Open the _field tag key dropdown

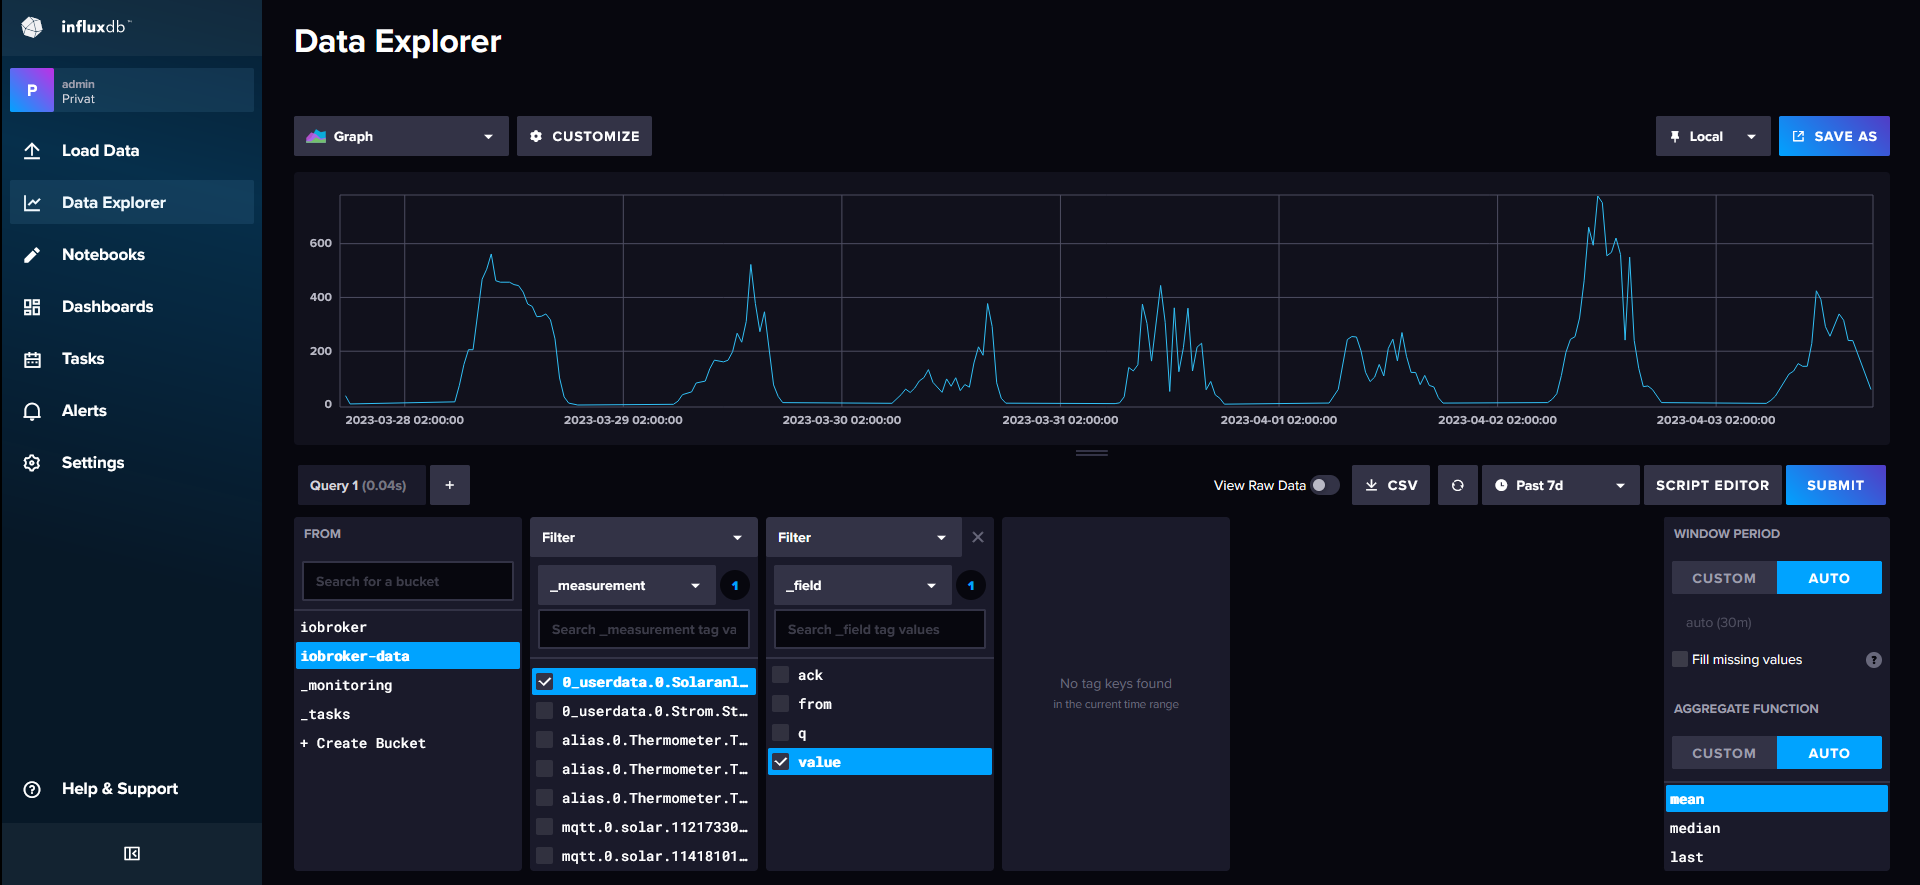tap(863, 585)
